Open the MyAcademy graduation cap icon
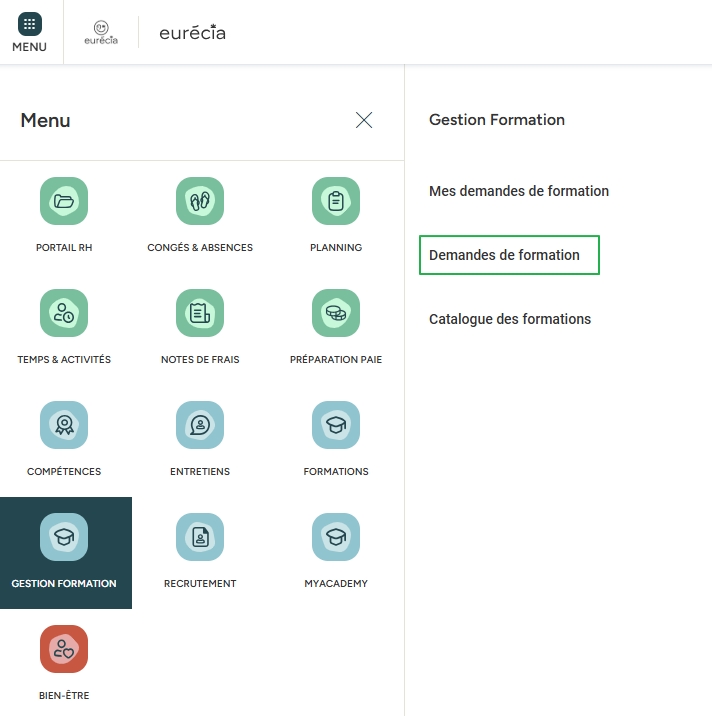 336,537
